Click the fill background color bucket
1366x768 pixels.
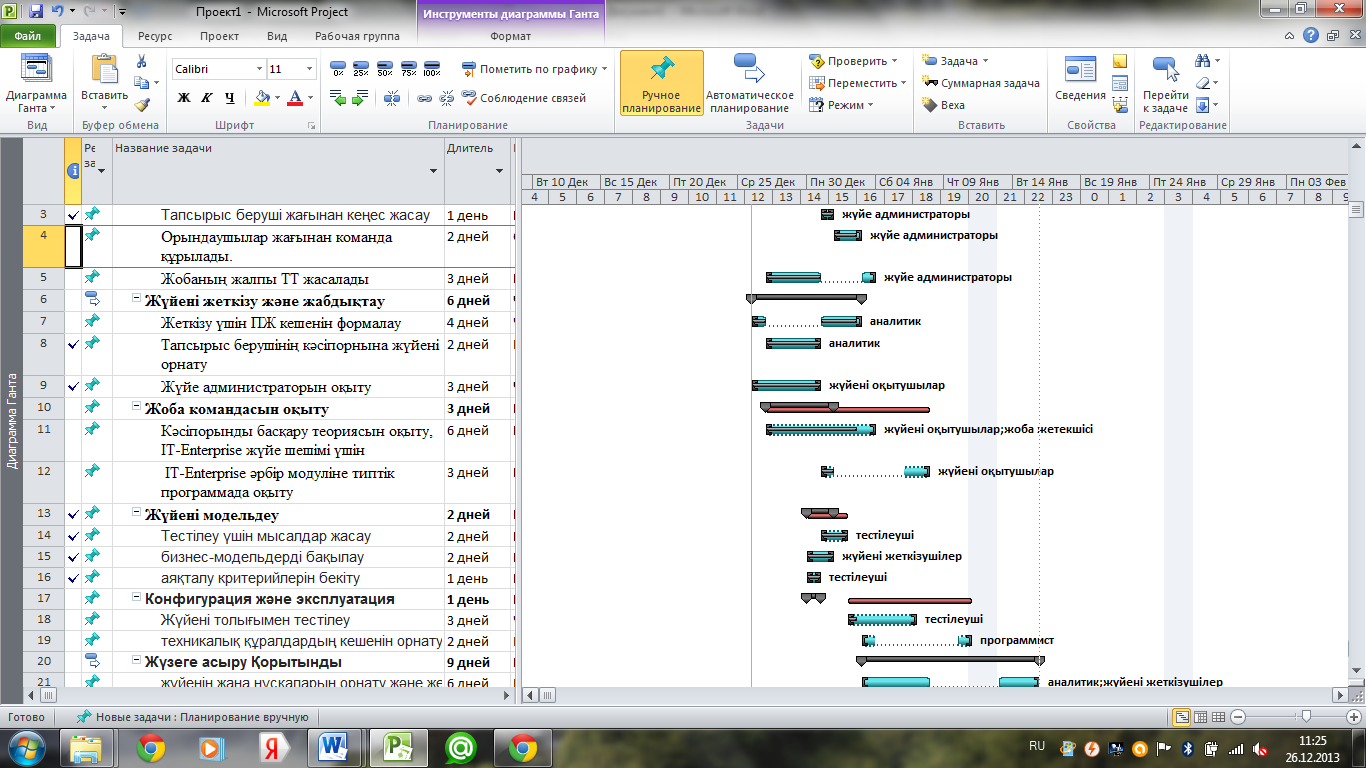(262, 98)
